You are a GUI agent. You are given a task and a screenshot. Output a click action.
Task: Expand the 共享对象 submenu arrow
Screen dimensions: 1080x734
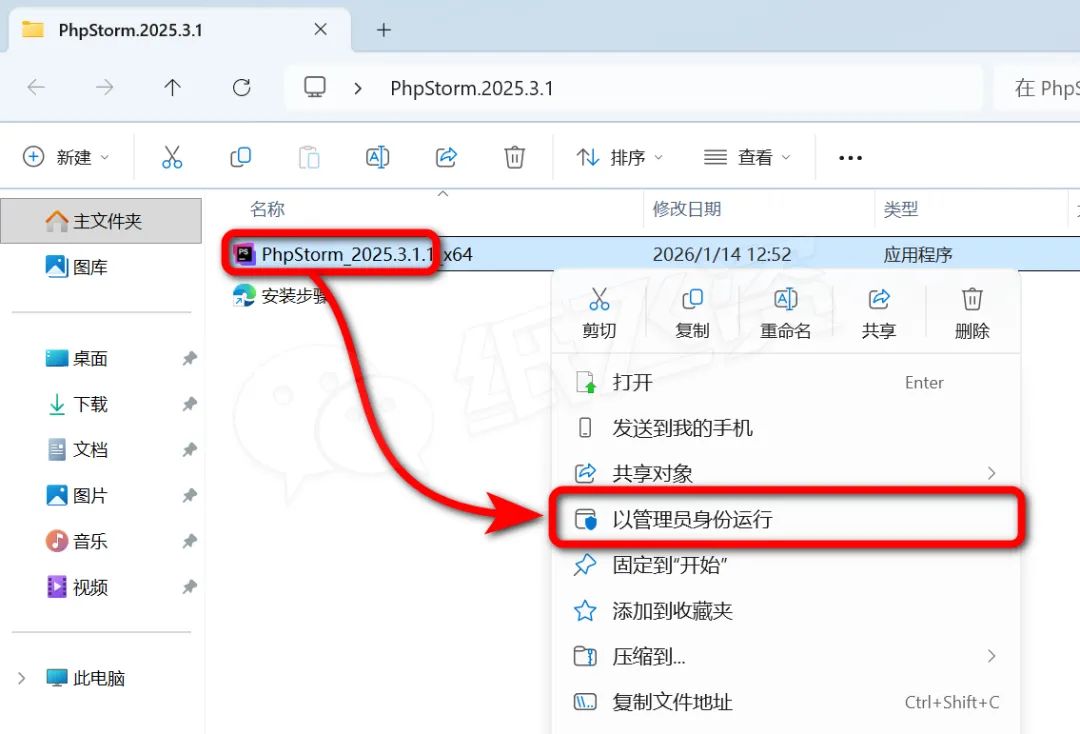(x=991, y=473)
